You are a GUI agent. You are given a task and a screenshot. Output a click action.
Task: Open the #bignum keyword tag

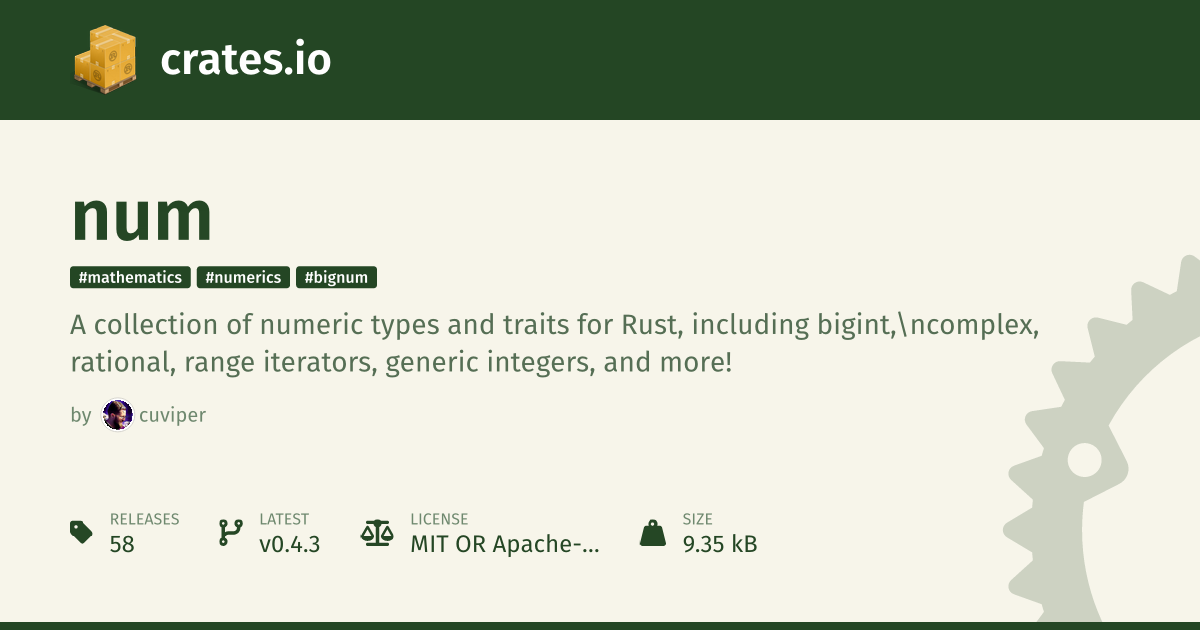tap(336, 278)
